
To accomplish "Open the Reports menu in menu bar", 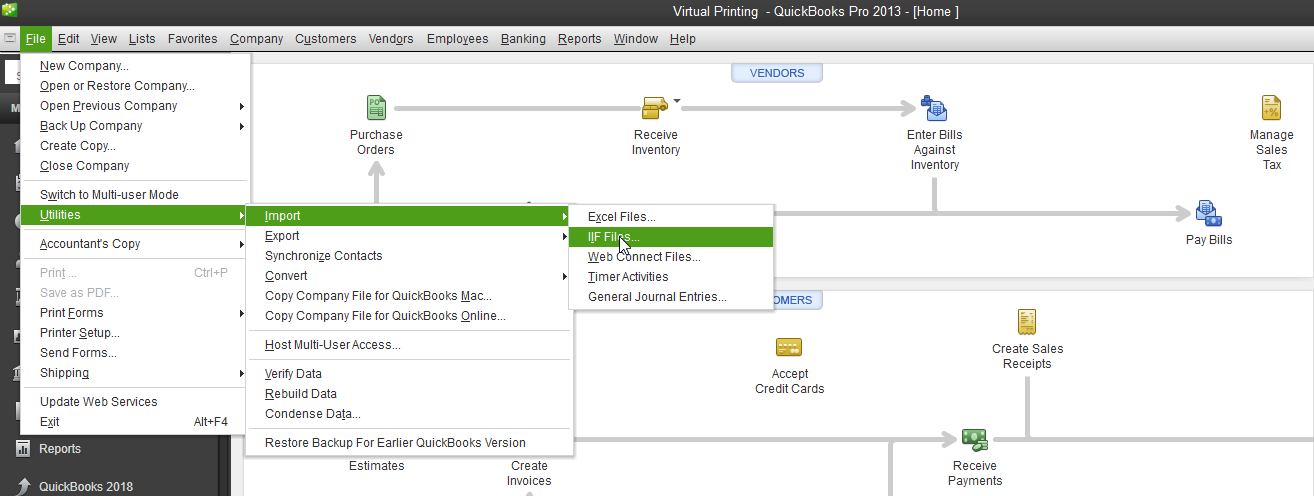I will (x=579, y=39).
